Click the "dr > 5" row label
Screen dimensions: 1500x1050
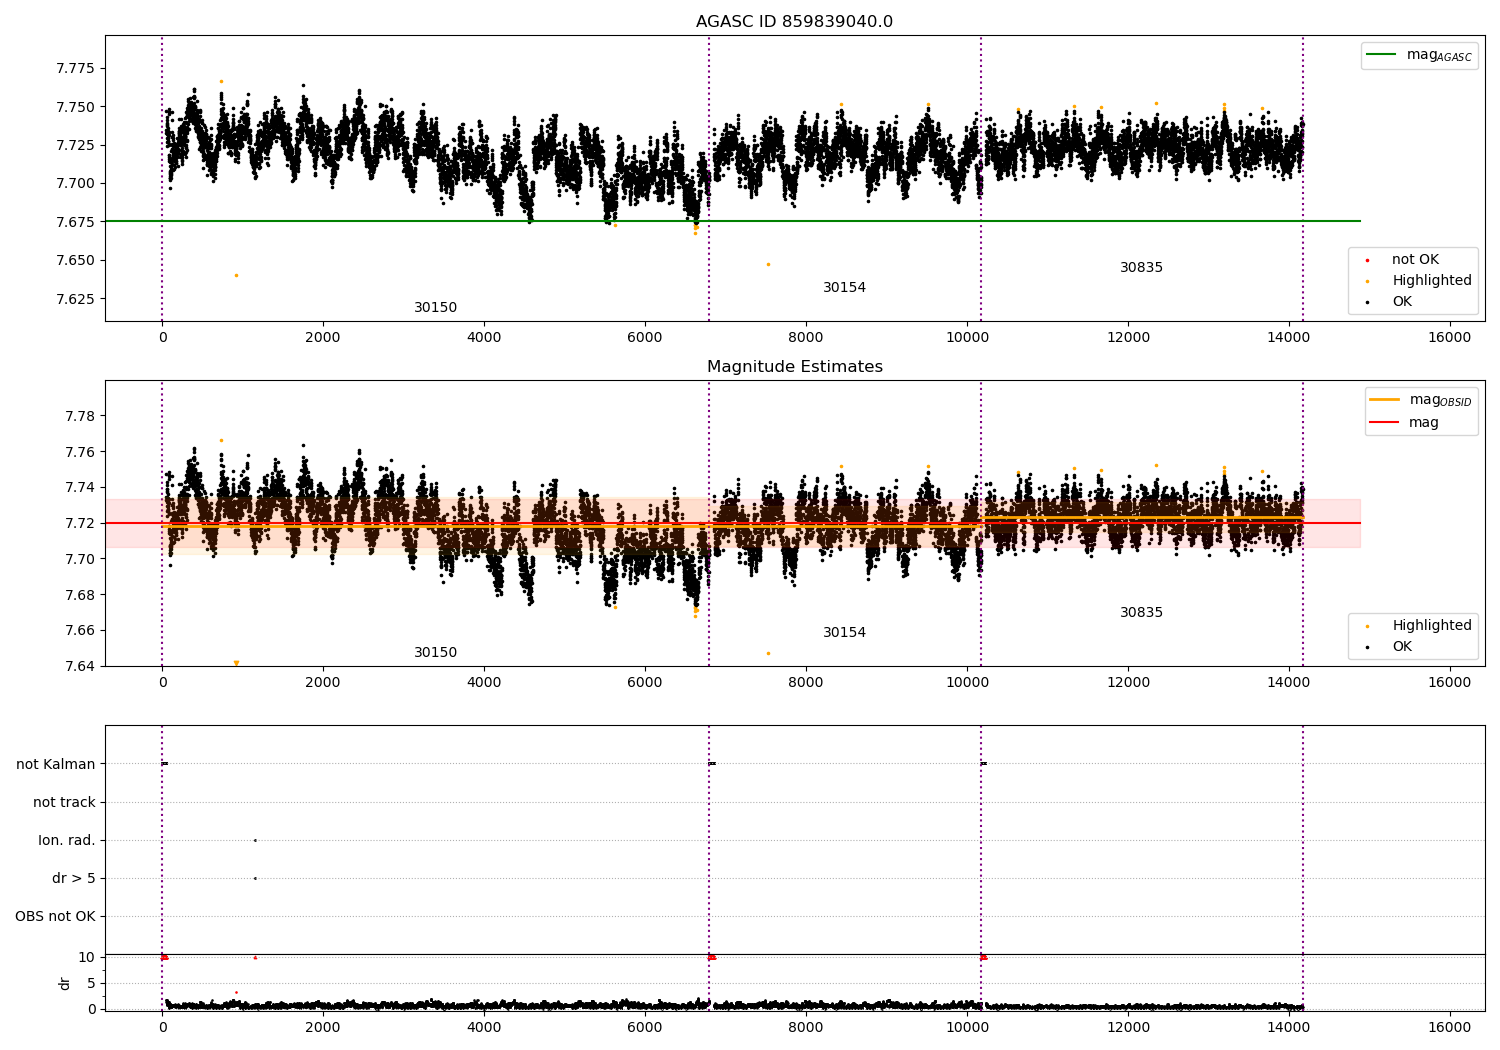tap(74, 878)
